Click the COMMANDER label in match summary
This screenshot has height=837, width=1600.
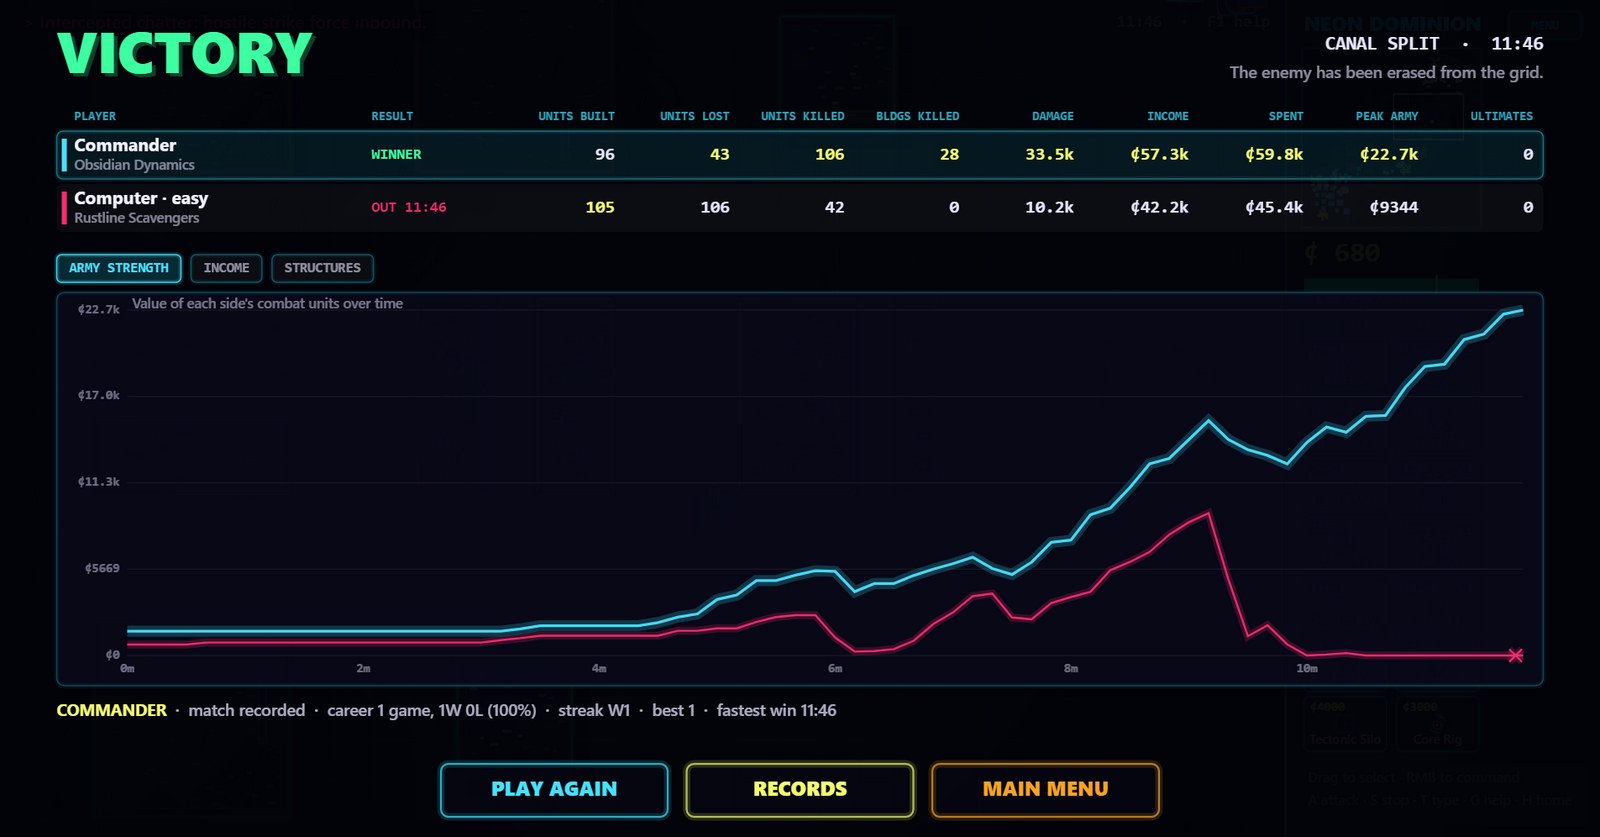[112, 710]
